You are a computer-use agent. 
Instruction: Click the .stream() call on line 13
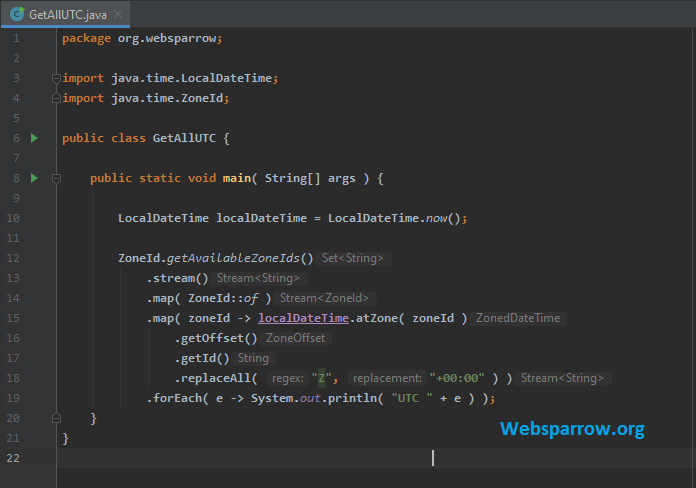178,278
